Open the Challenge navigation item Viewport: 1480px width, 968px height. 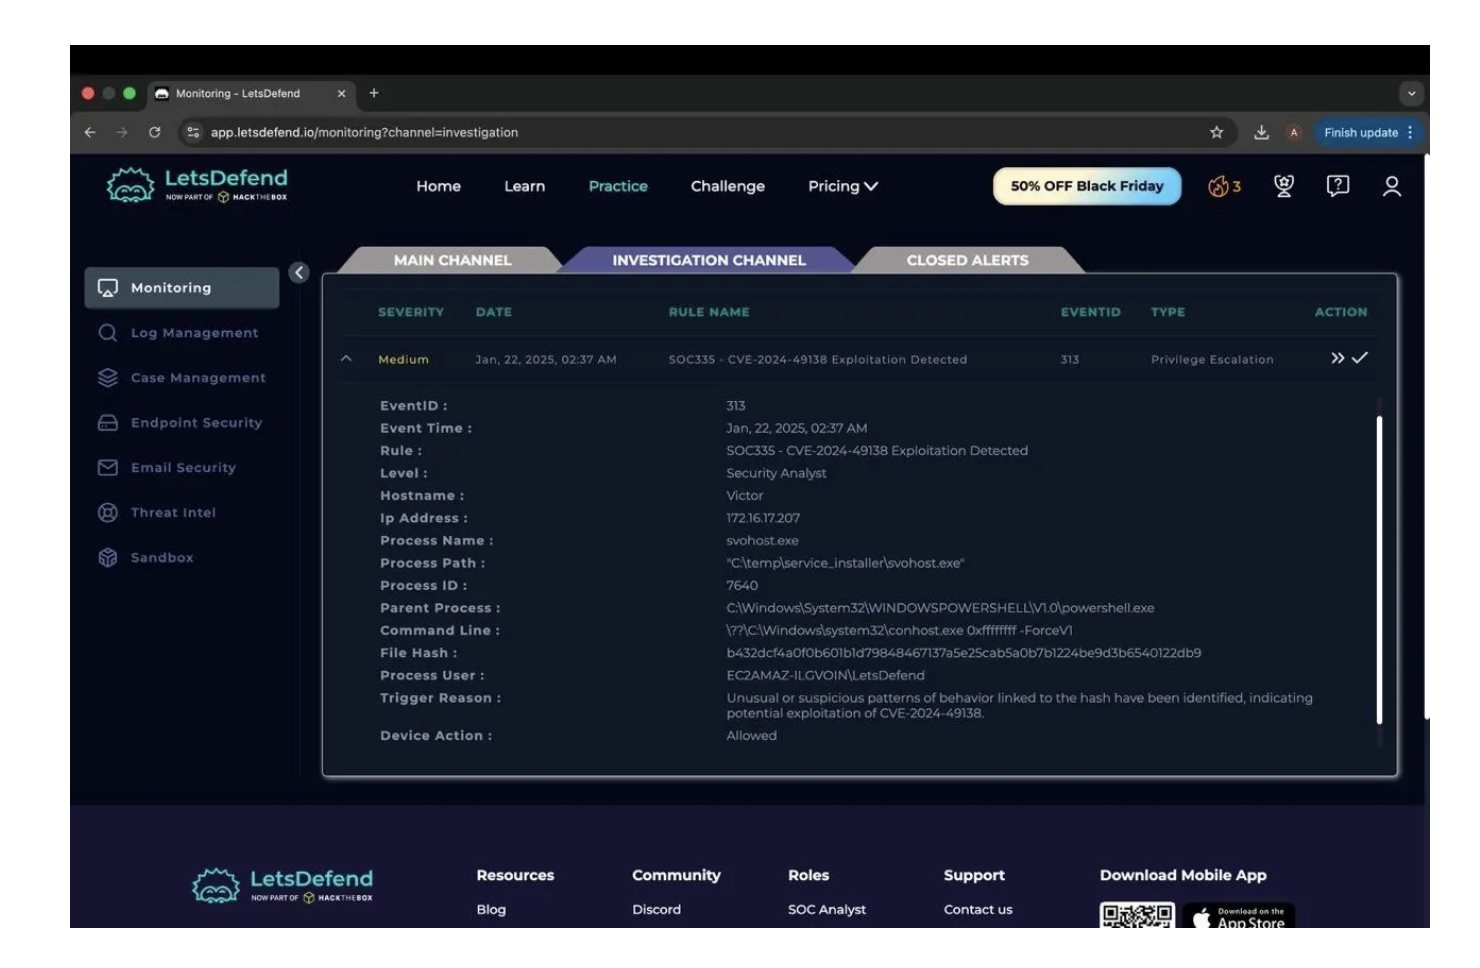click(x=727, y=186)
